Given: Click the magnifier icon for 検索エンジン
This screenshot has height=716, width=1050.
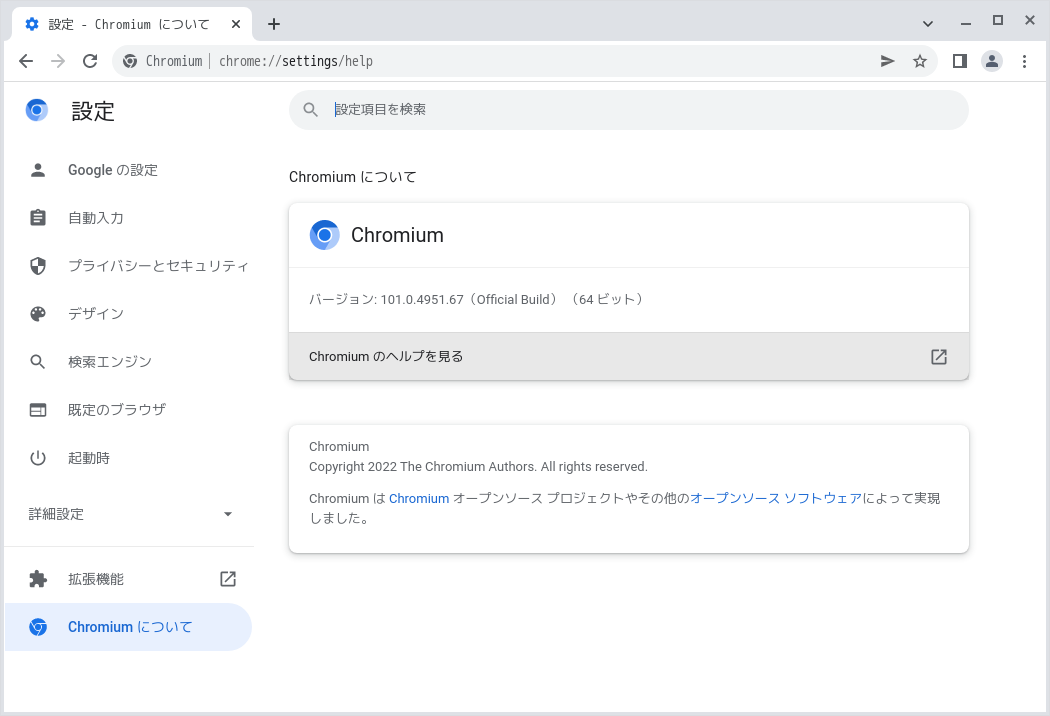Looking at the screenshot, I should 38,362.
